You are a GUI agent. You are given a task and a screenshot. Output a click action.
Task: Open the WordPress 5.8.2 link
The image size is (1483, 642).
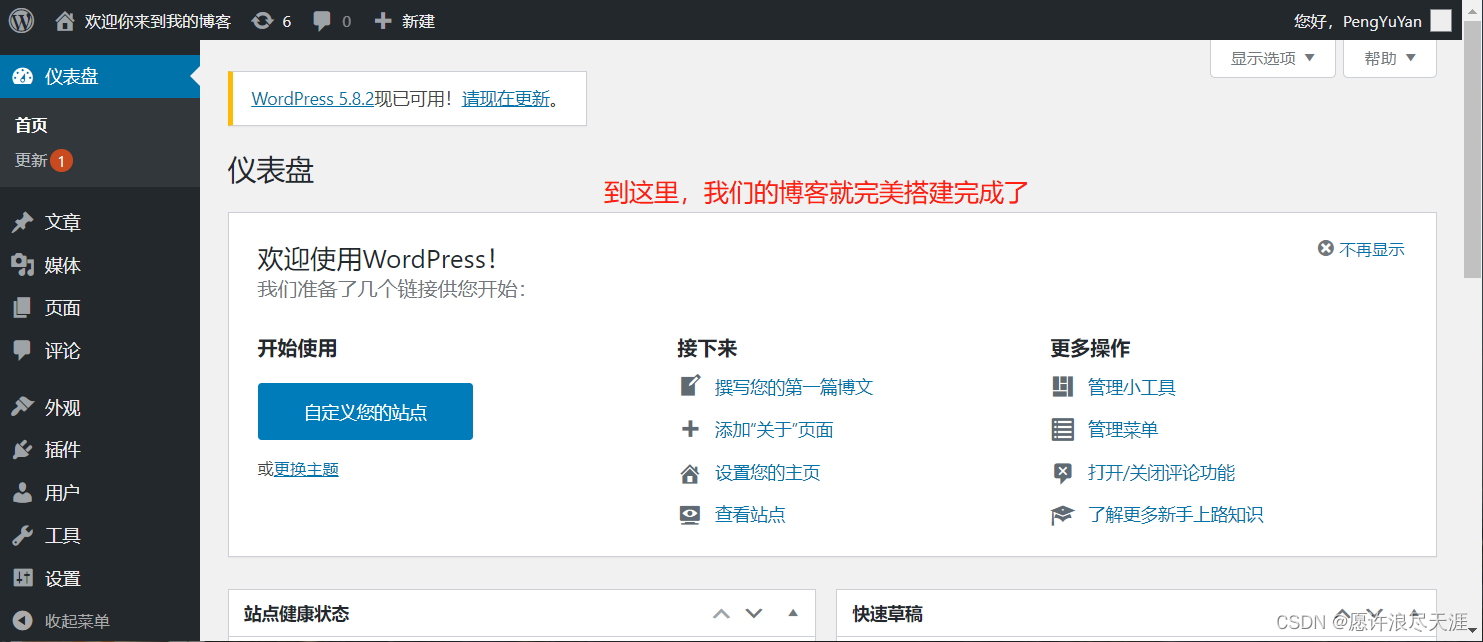[x=313, y=99]
